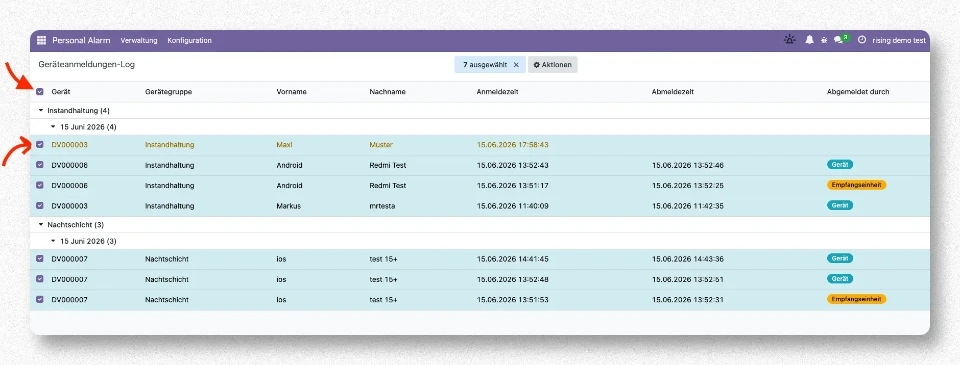Open the Aktionen gear dropdown
The height and width of the screenshot is (365, 960).
(552, 65)
